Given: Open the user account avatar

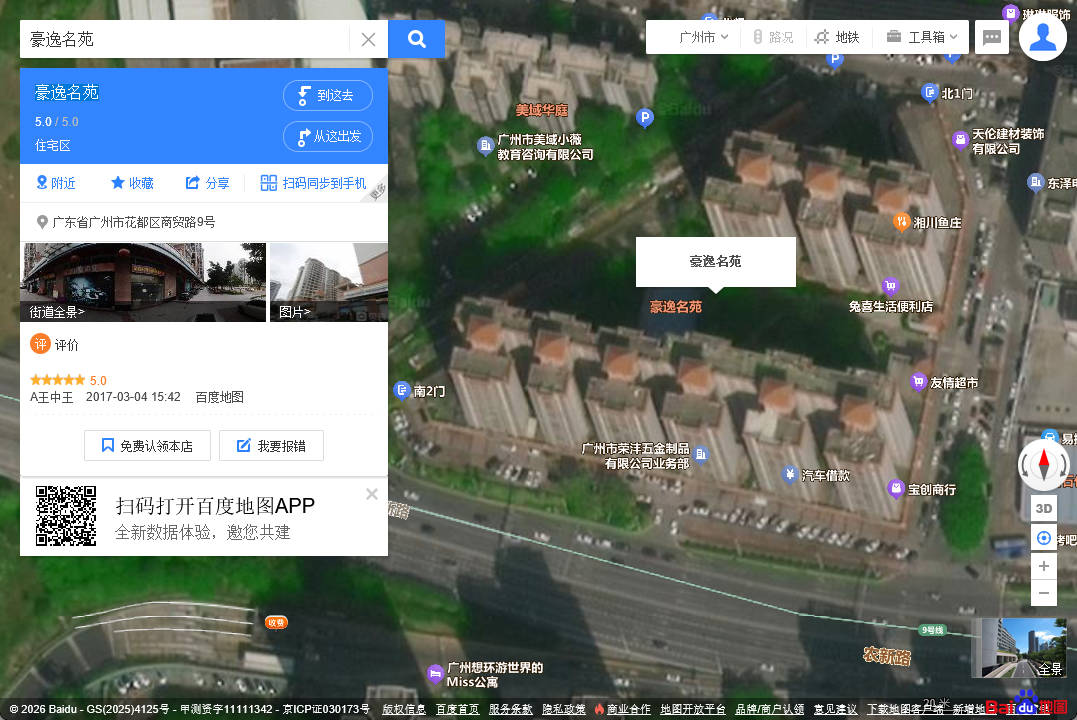Looking at the screenshot, I should pyautogui.click(x=1042, y=37).
